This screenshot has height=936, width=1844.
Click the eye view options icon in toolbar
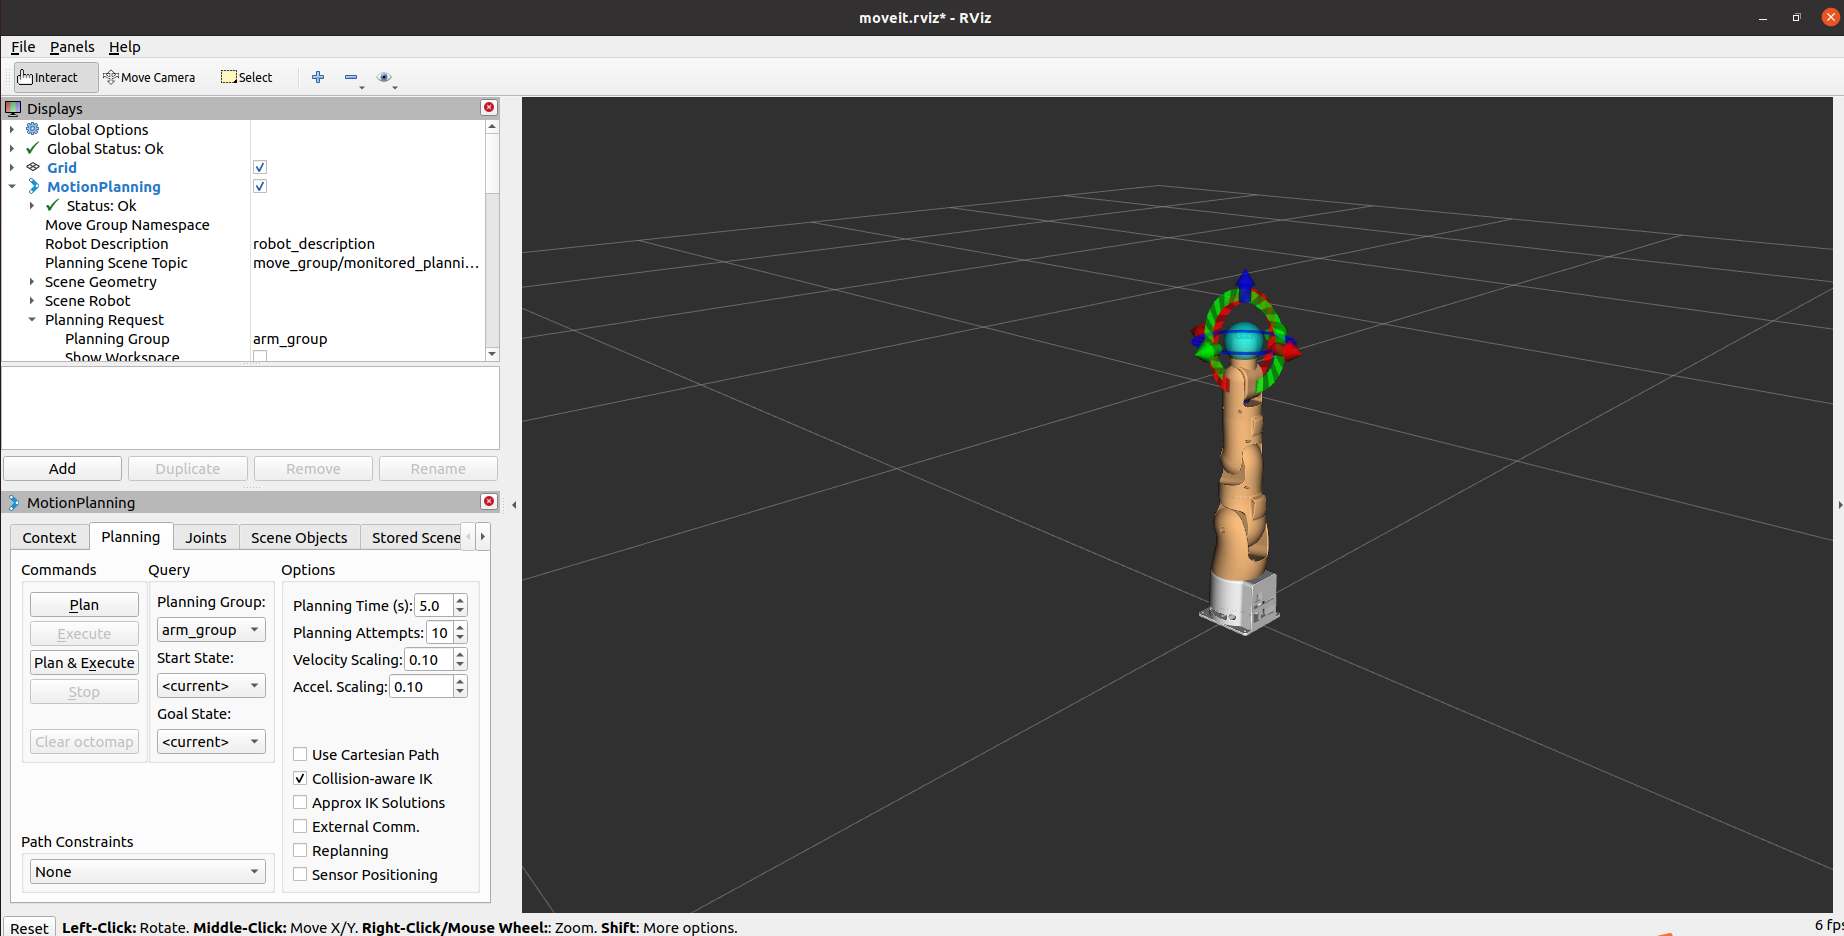[384, 77]
